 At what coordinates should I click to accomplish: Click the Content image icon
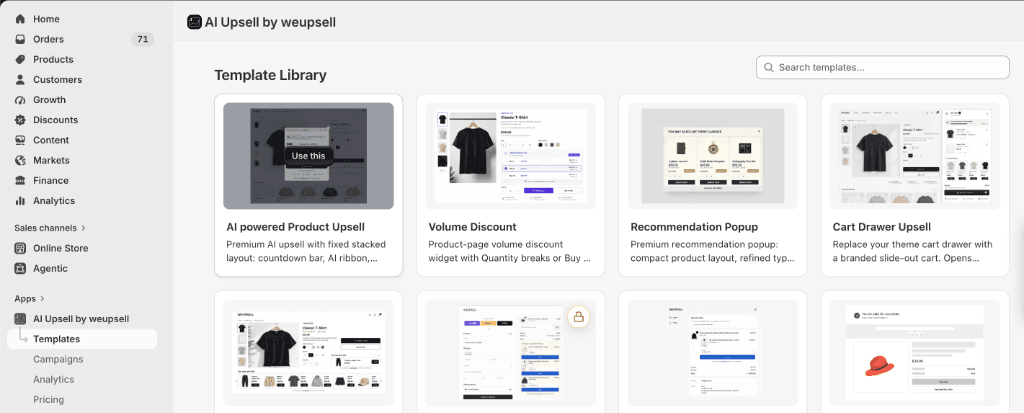[20, 140]
